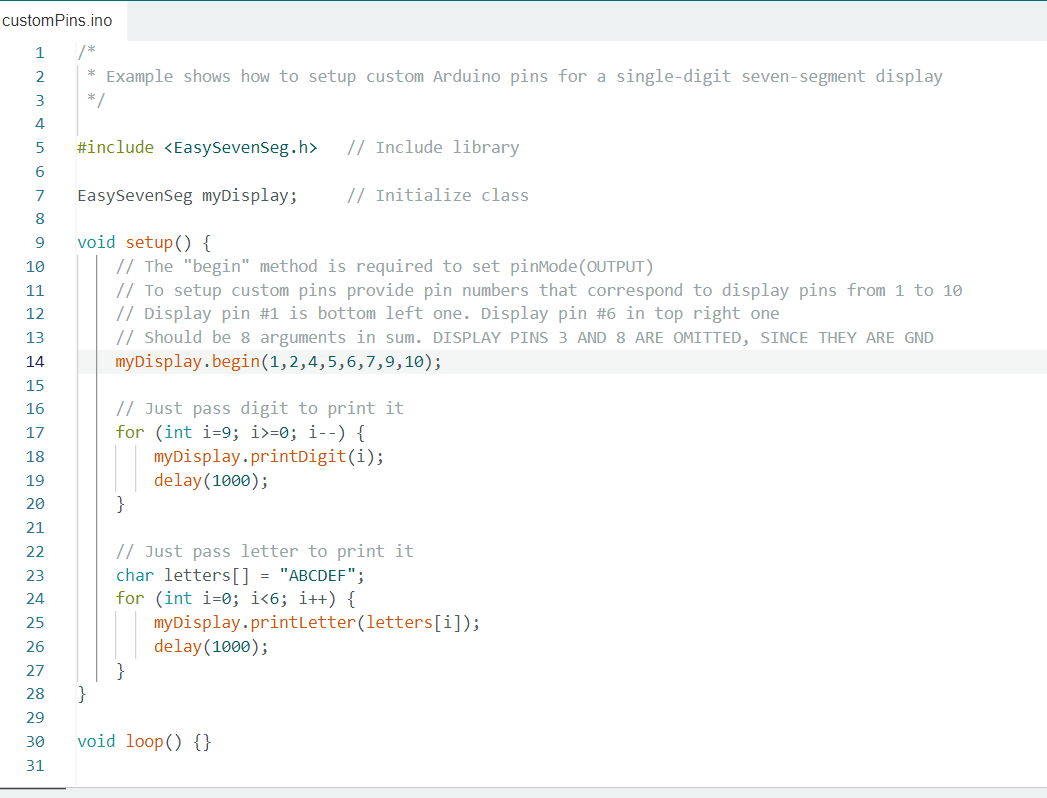Click line number 29 in the gutter
1047x798 pixels.
35,718
